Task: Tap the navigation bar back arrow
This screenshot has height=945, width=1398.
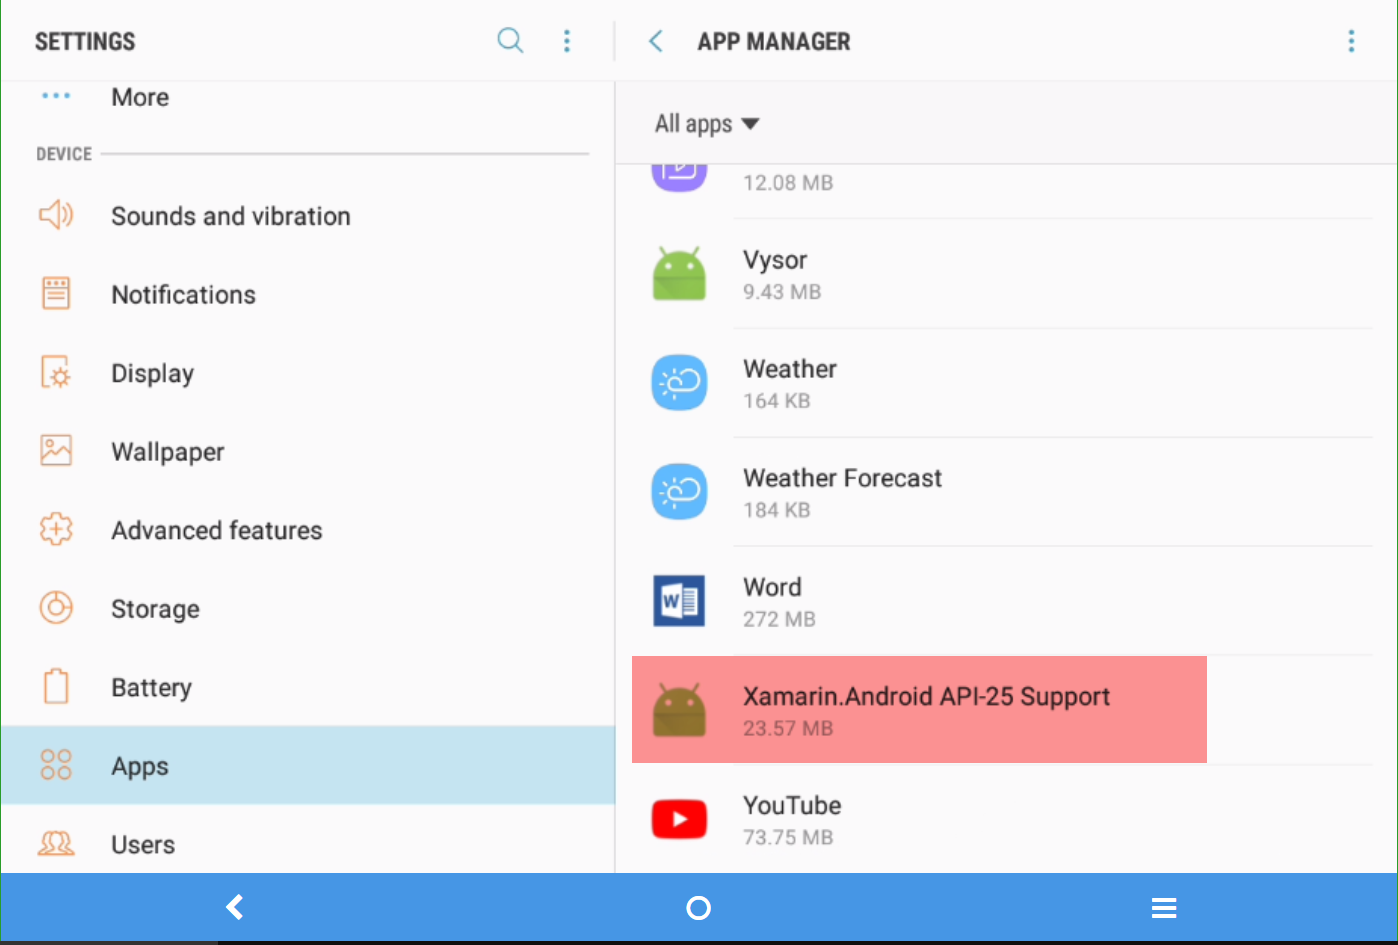Action: [x=234, y=907]
